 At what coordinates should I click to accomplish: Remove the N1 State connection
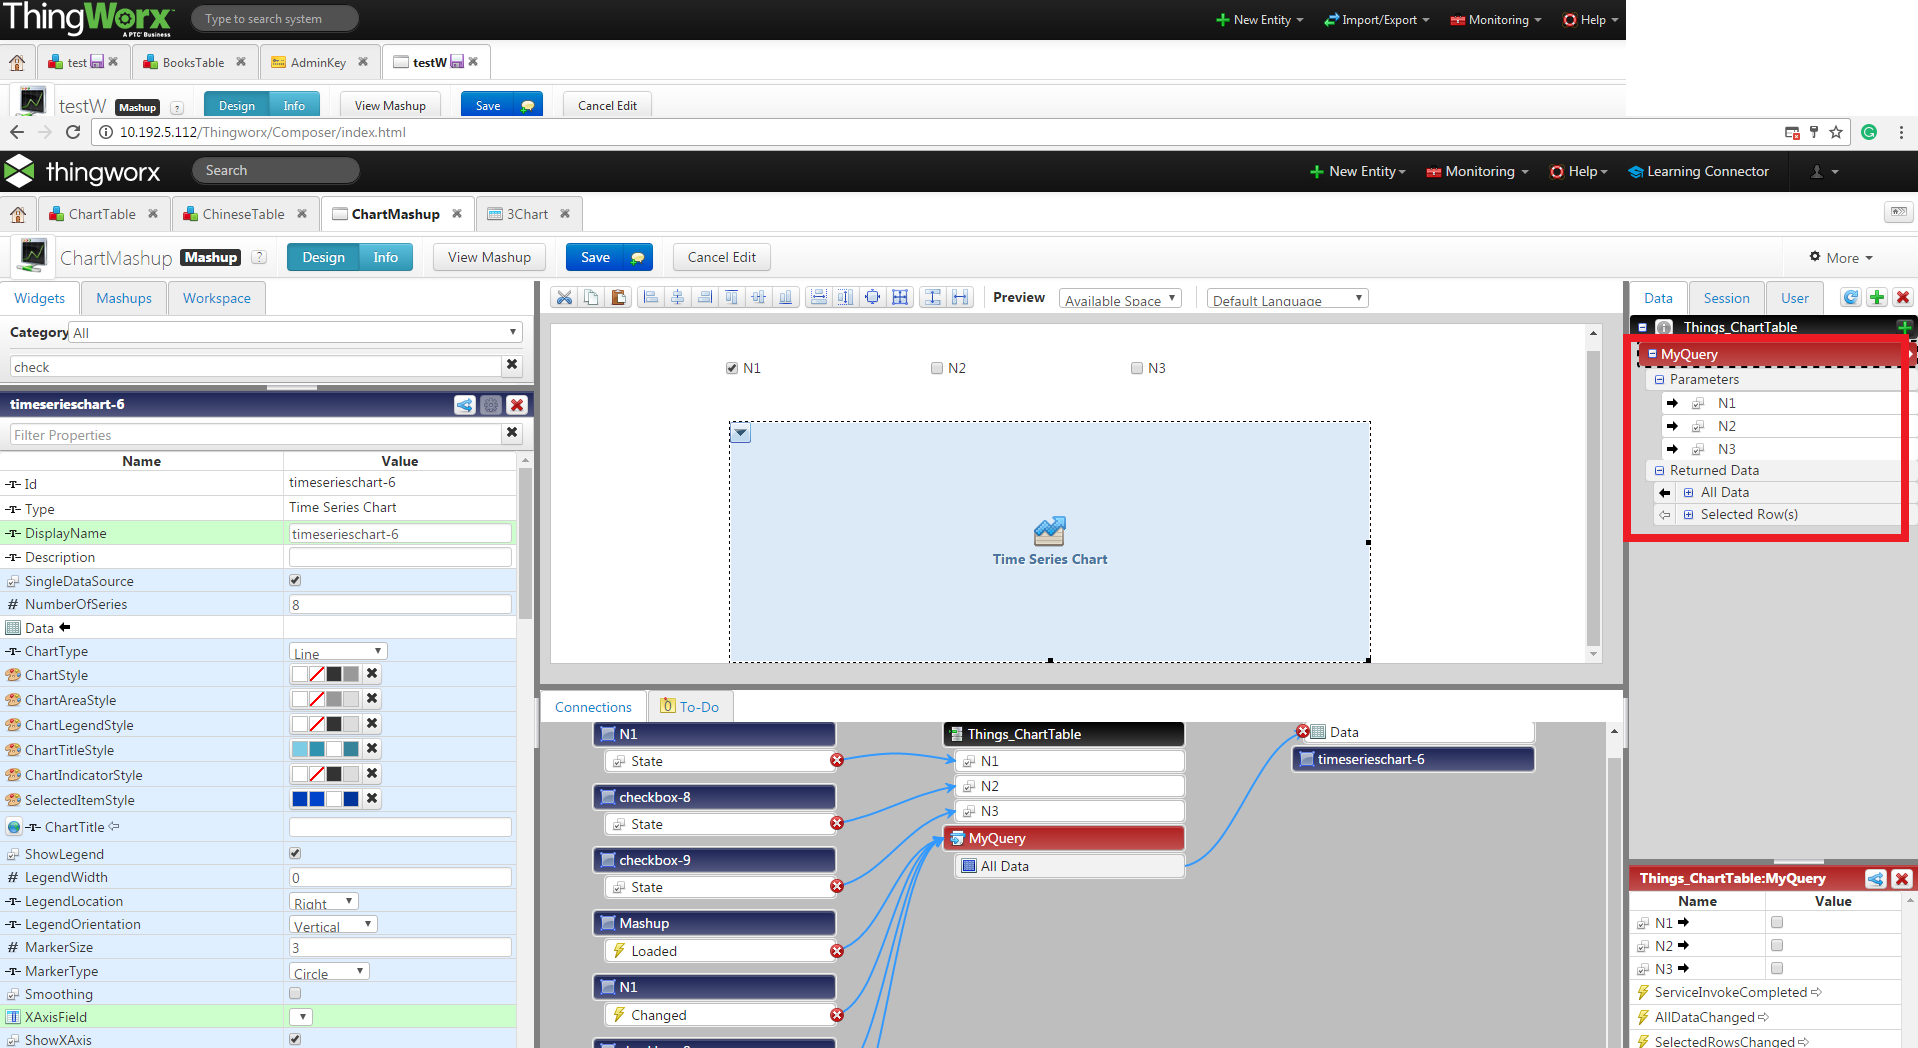point(837,760)
